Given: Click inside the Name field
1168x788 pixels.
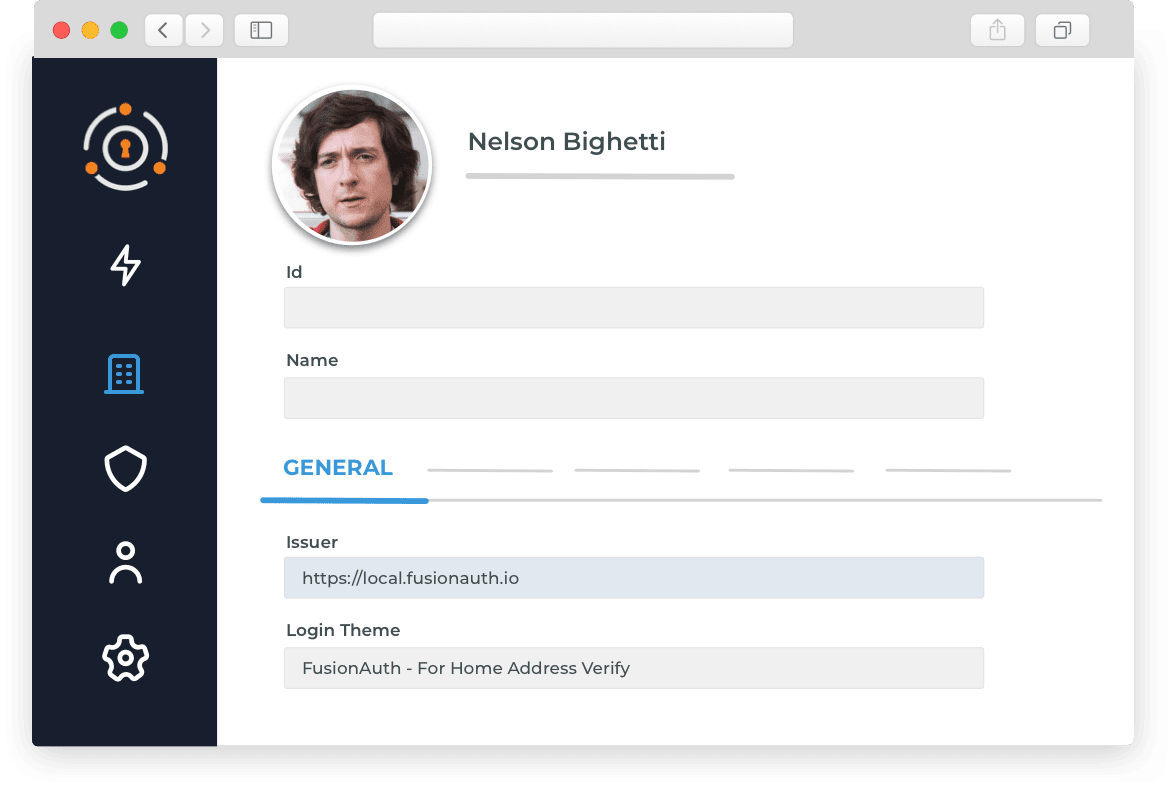Looking at the screenshot, I should 633,397.
